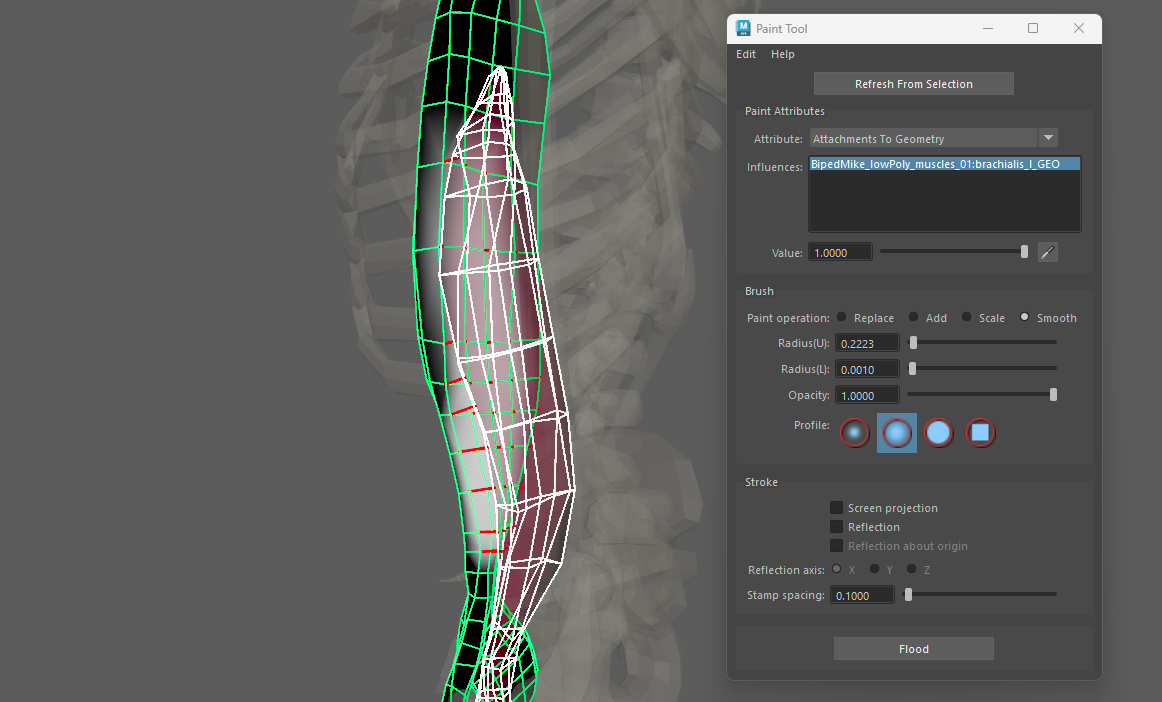Select the soft brush profile icon

(897, 433)
